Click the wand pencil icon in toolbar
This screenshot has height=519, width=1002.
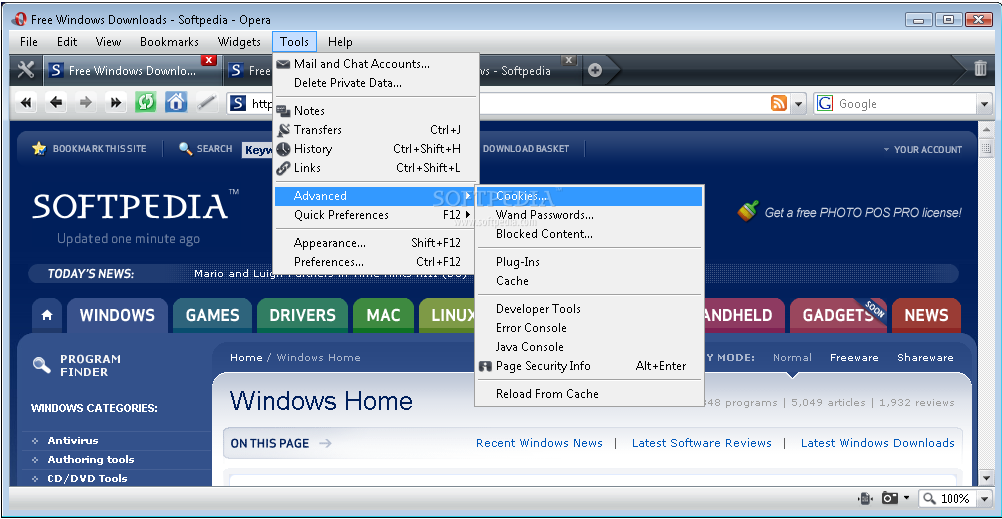point(206,102)
